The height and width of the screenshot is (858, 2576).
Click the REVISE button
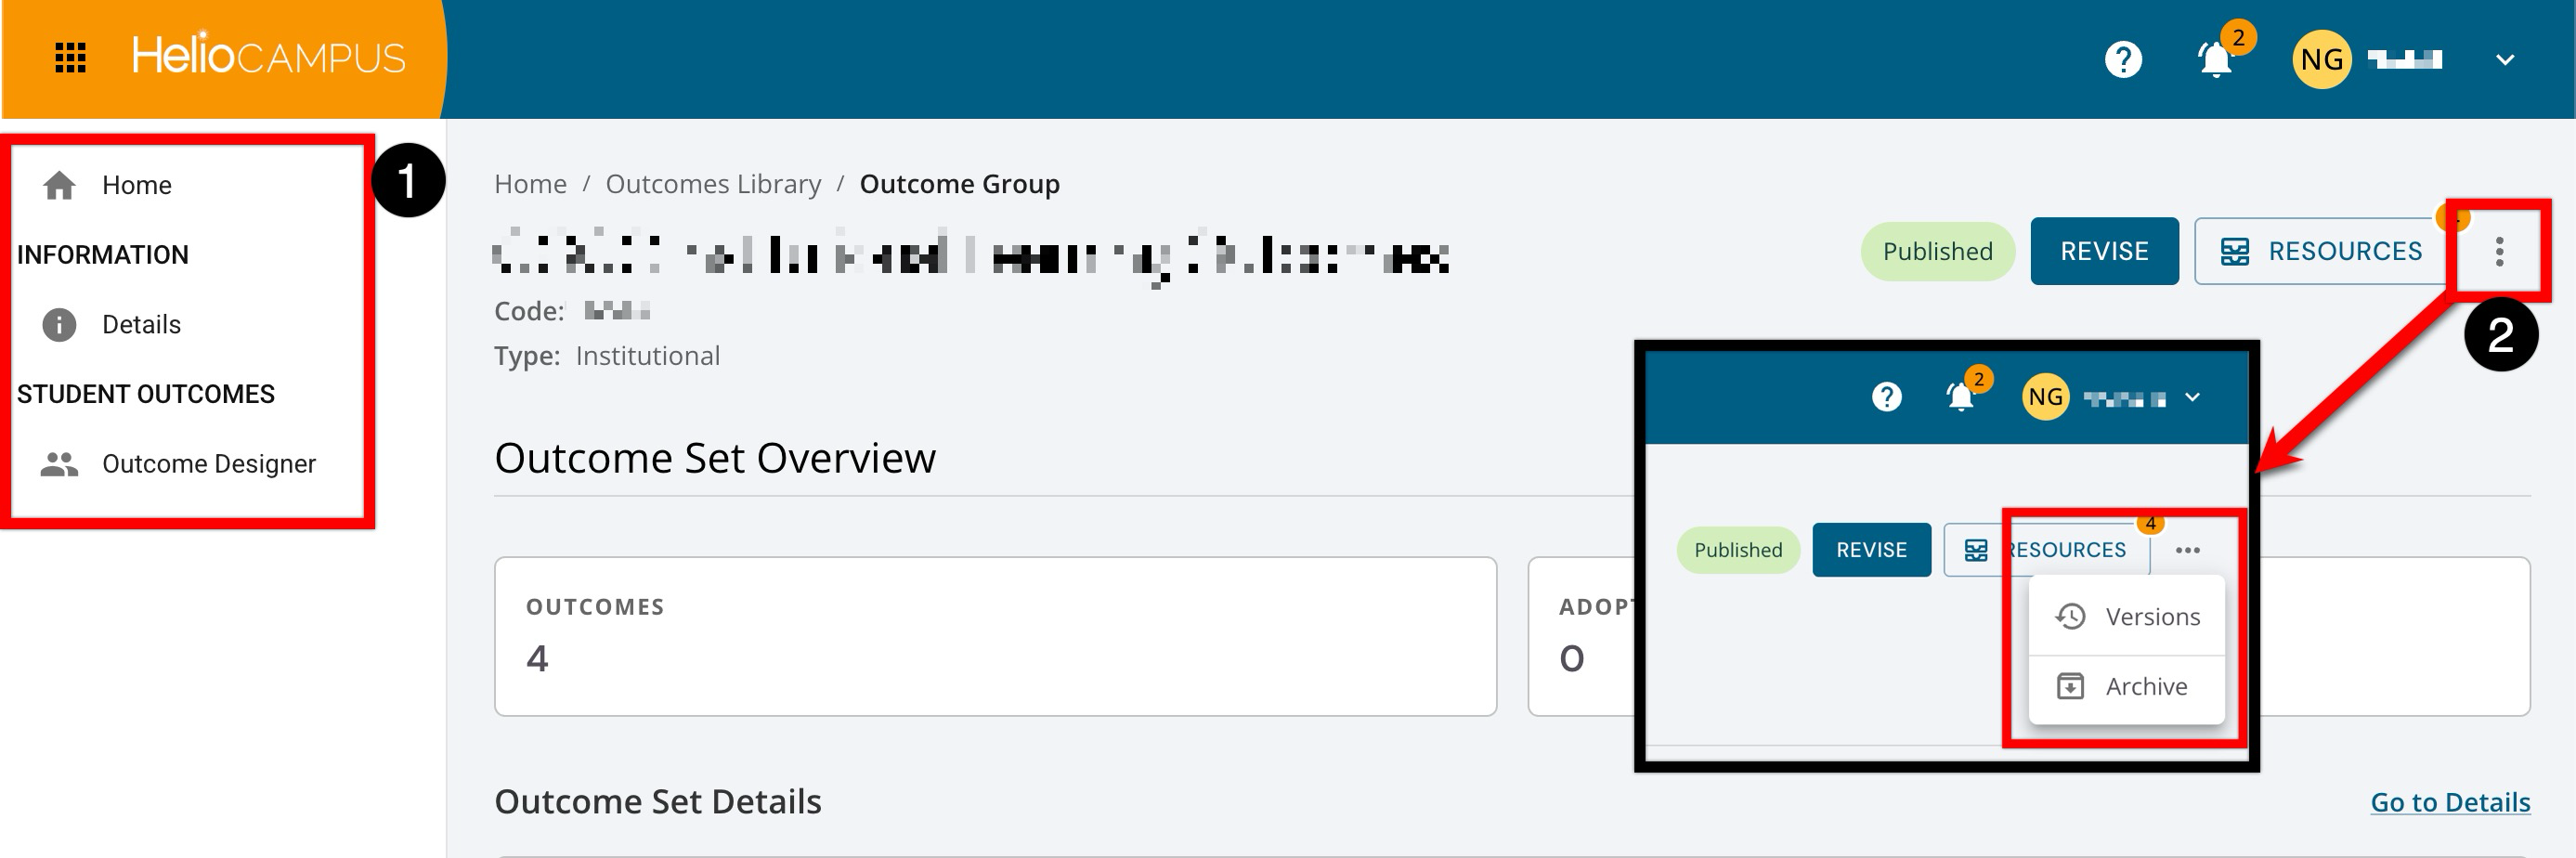pyautogui.click(x=2104, y=251)
